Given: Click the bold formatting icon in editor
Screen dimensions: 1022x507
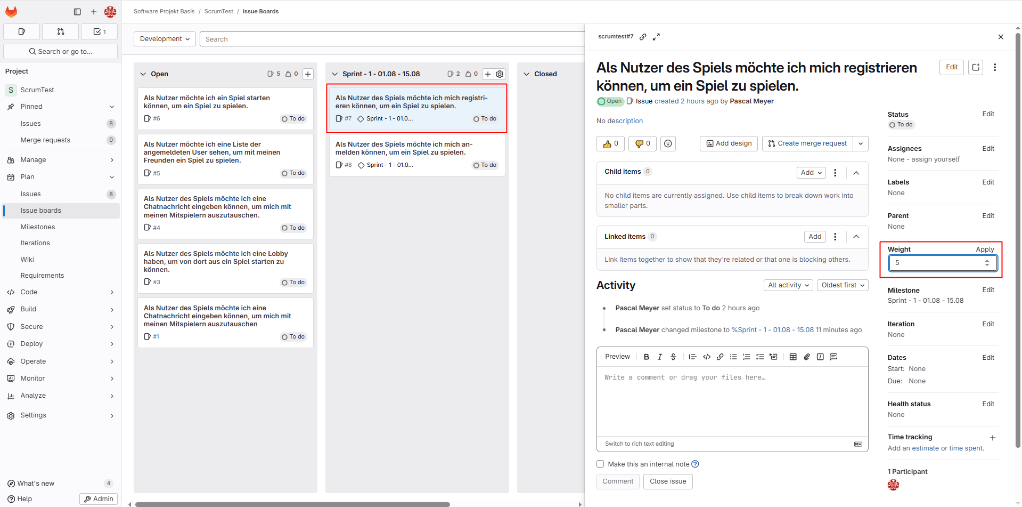Looking at the screenshot, I should click(646, 356).
